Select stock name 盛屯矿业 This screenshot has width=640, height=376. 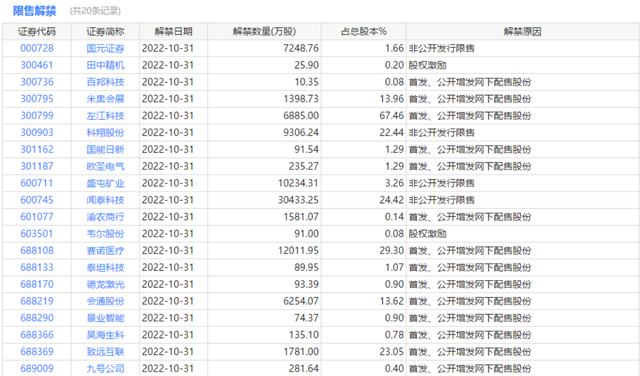(x=105, y=183)
